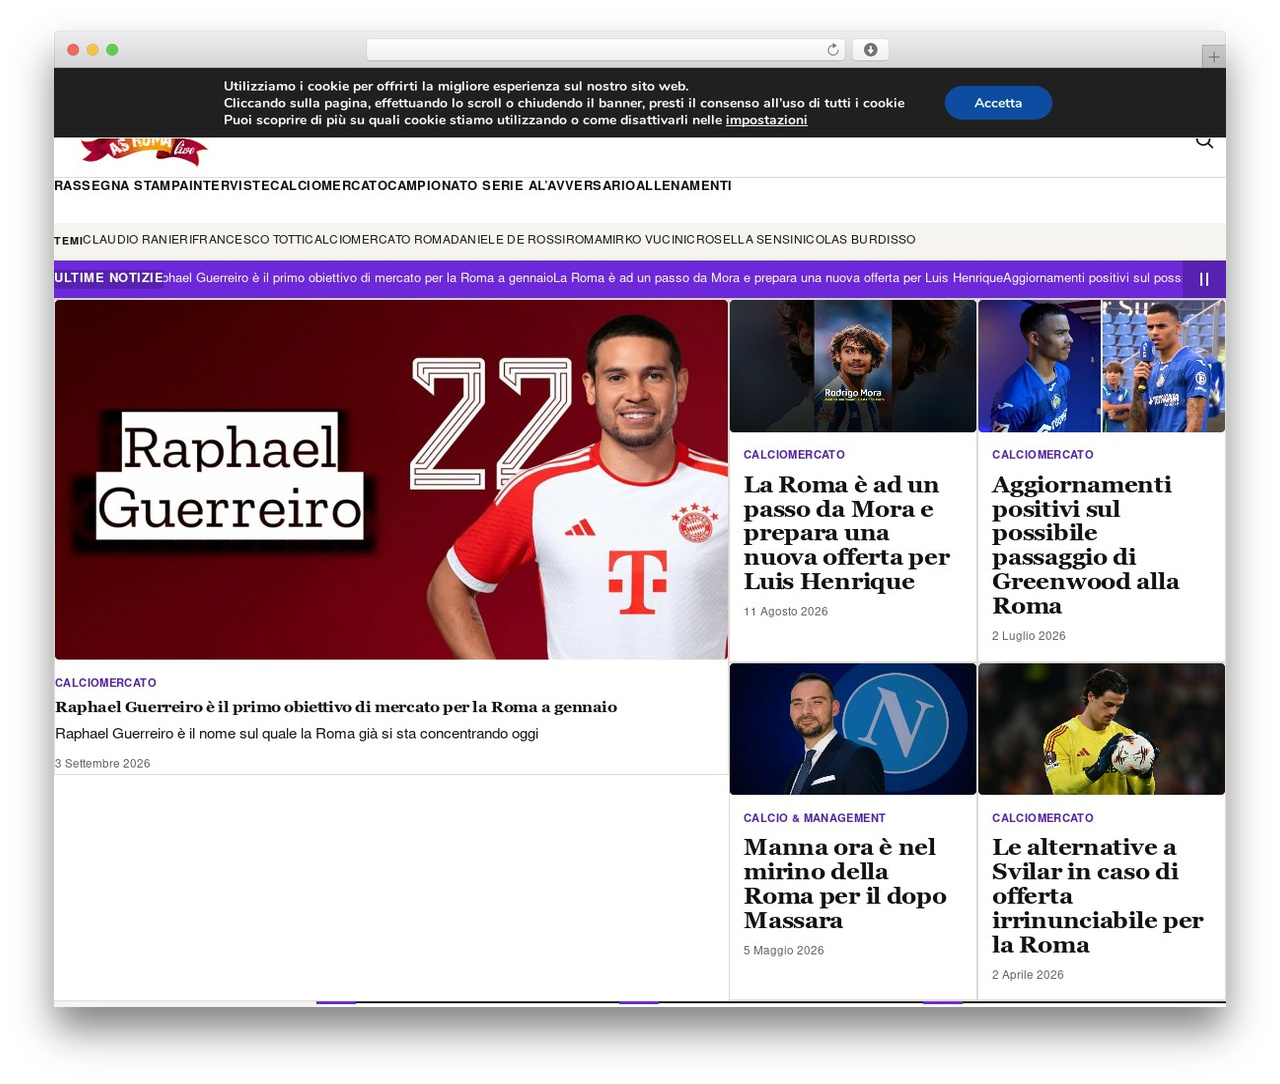Click the search magnifier icon
1280x1084 pixels.
pos(1204,141)
